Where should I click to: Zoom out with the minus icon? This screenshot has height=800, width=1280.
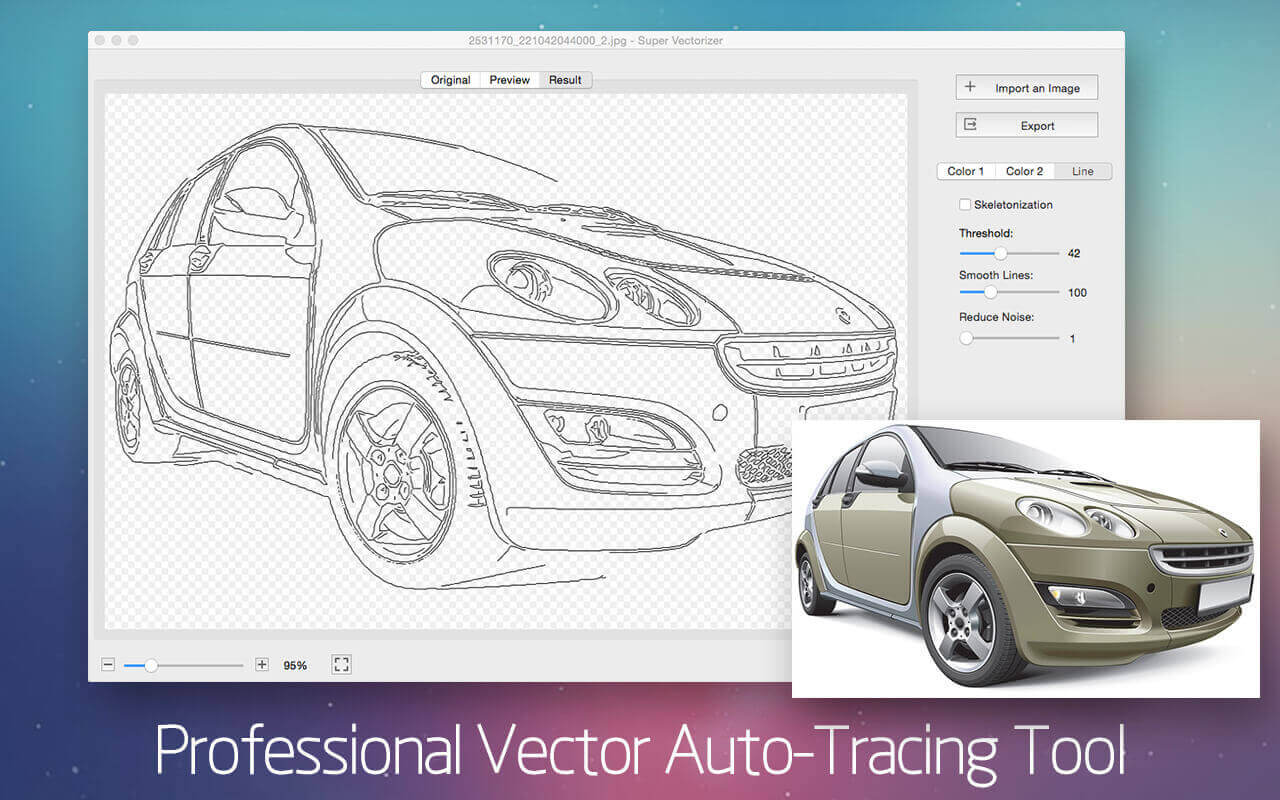tap(106, 664)
